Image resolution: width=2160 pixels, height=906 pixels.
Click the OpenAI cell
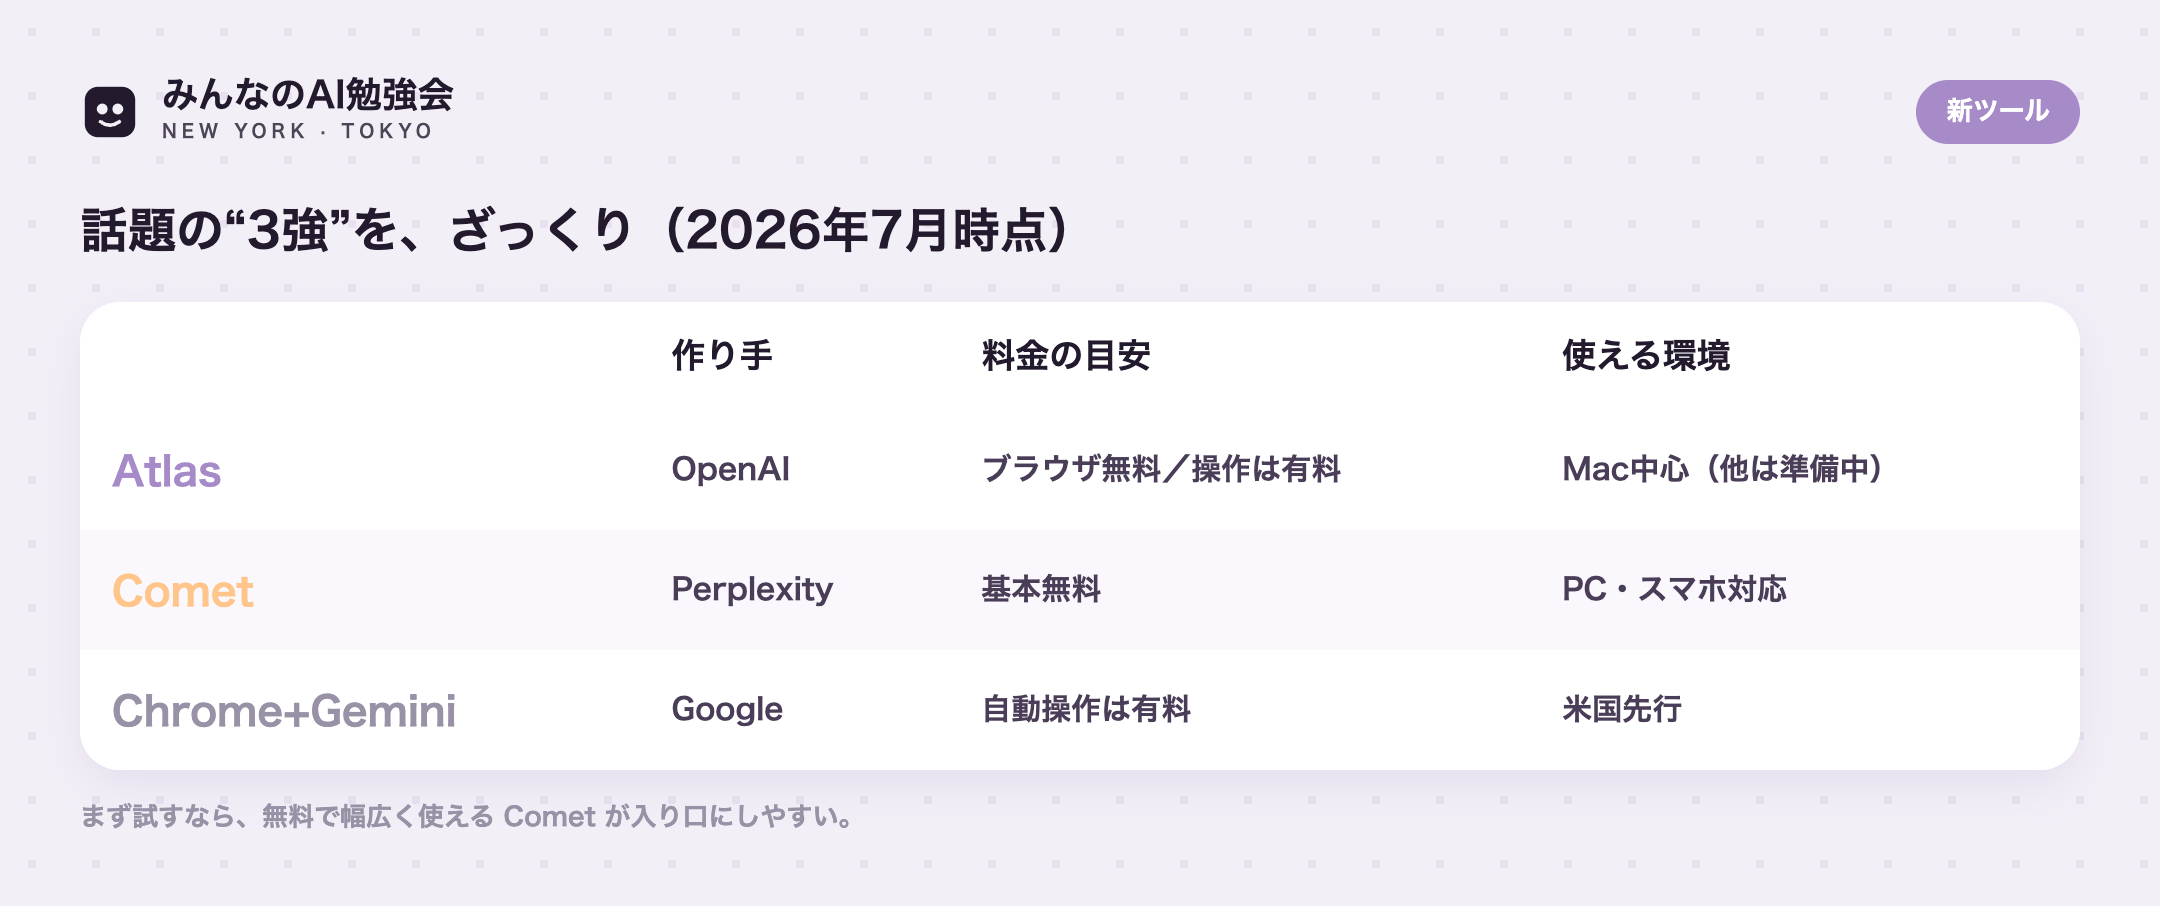(730, 469)
